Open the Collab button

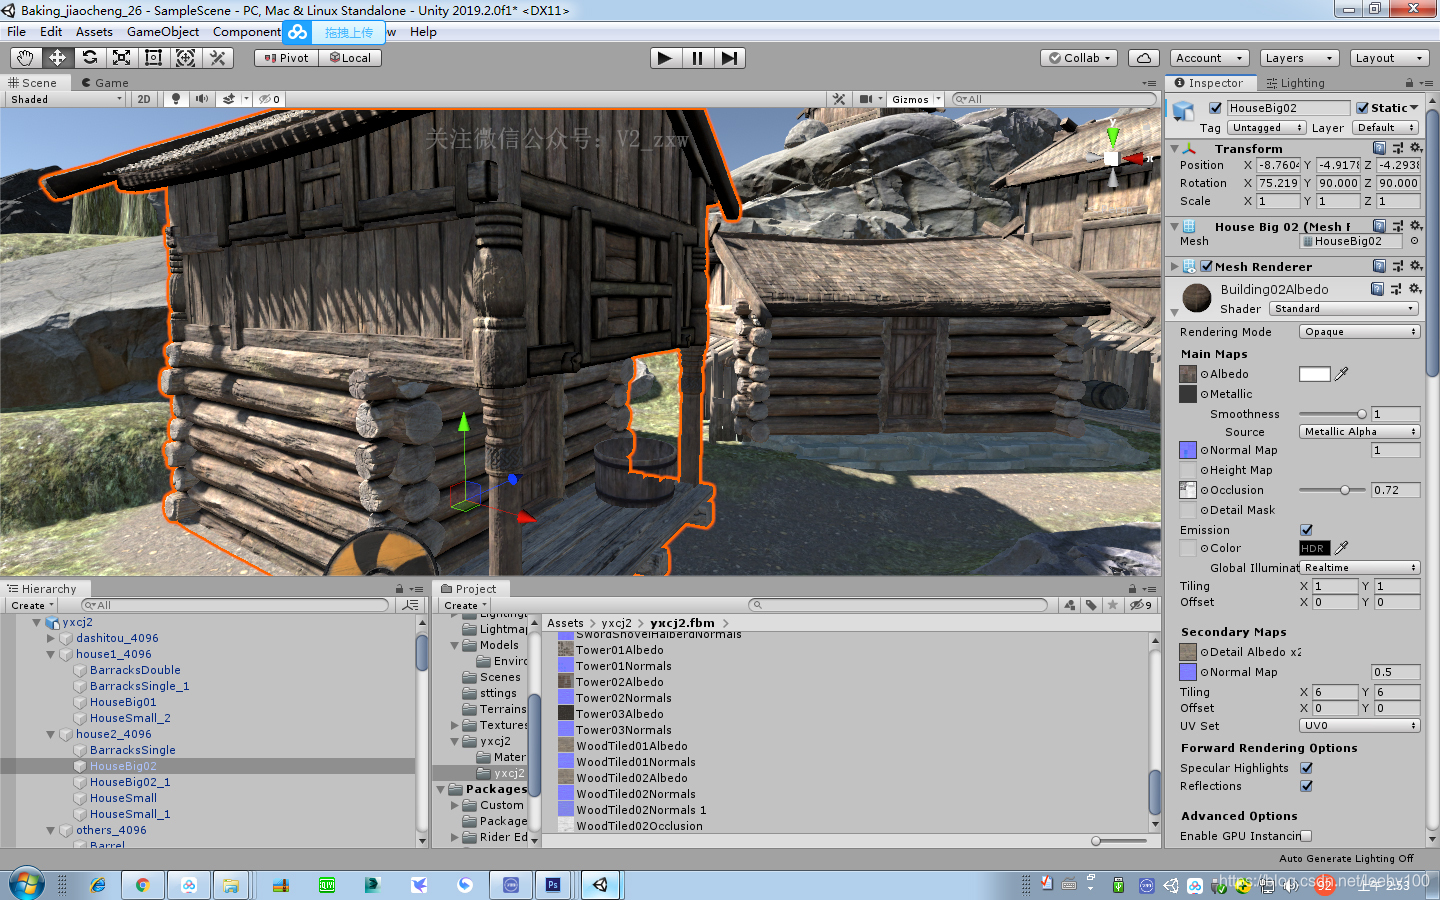pyautogui.click(x=1080, y=58)
